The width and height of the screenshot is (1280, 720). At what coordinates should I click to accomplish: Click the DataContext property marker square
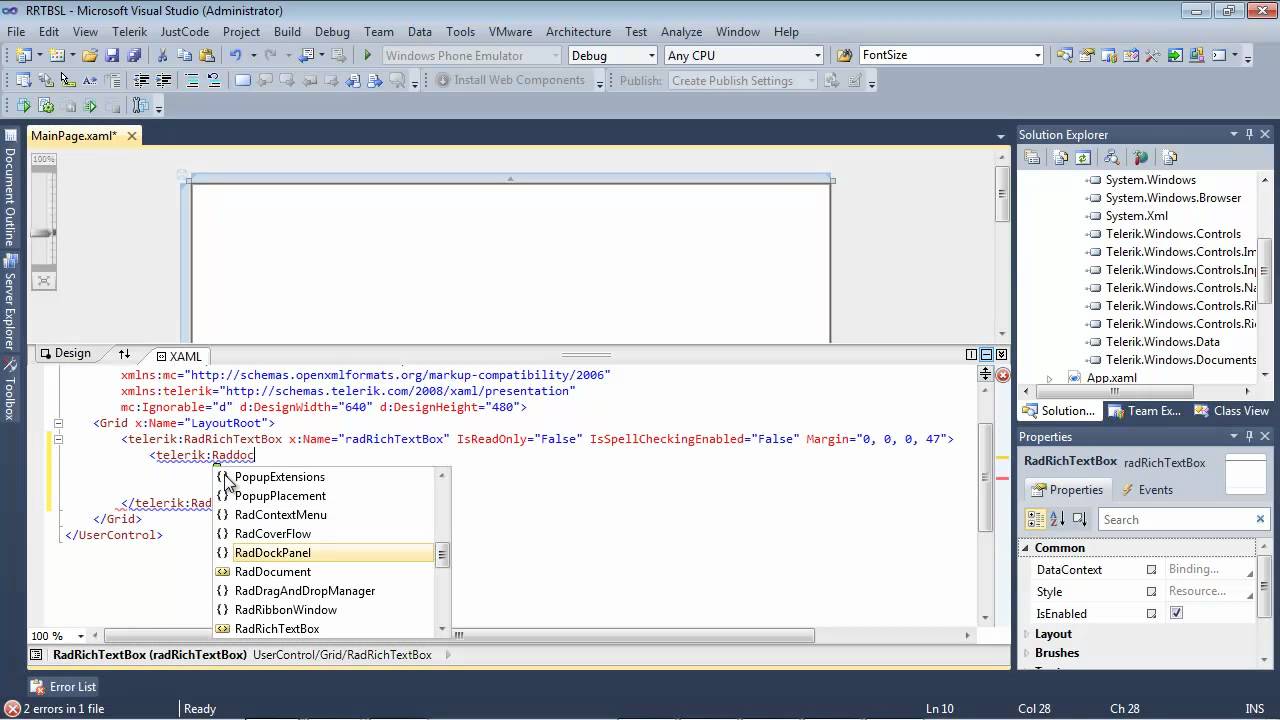click(x=1151, y=570)
